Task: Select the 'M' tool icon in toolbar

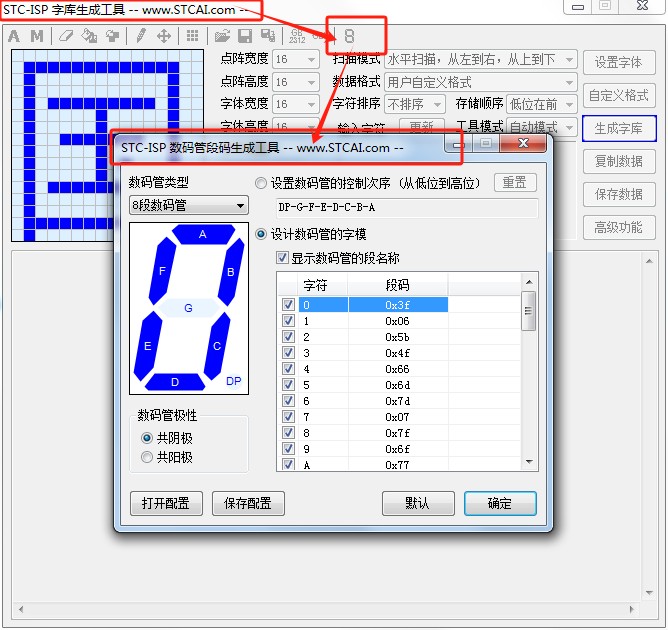Action: [x=37, y=36]
